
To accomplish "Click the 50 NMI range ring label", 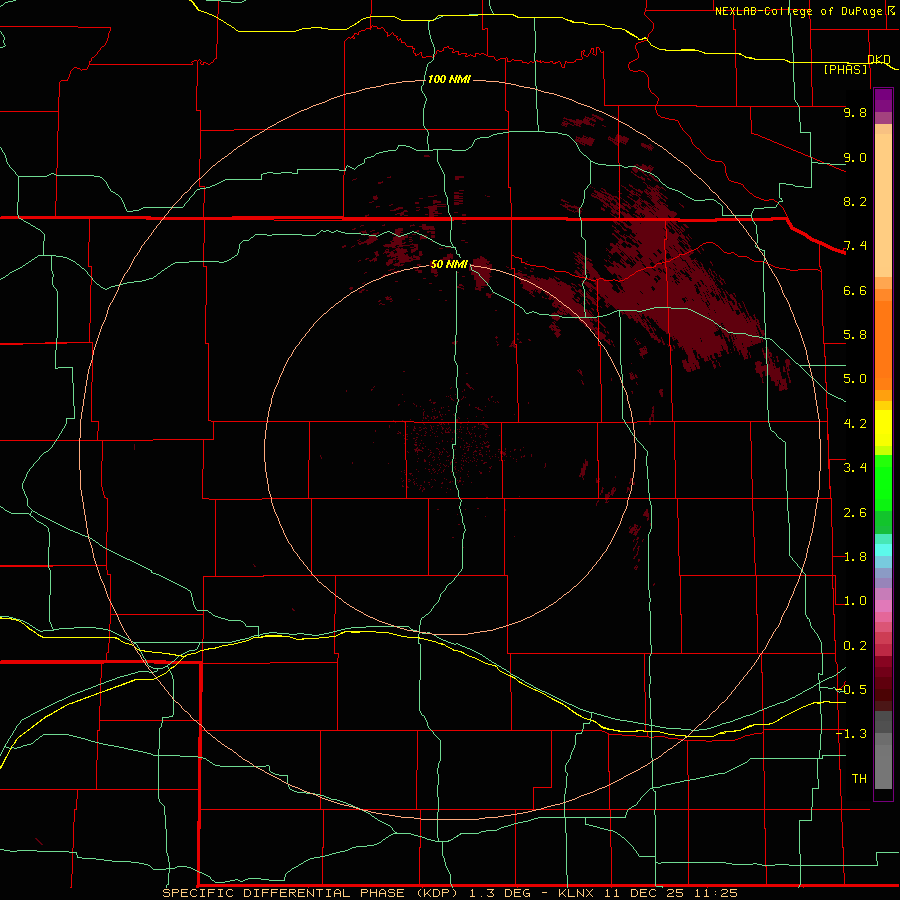I will point(449,264).
